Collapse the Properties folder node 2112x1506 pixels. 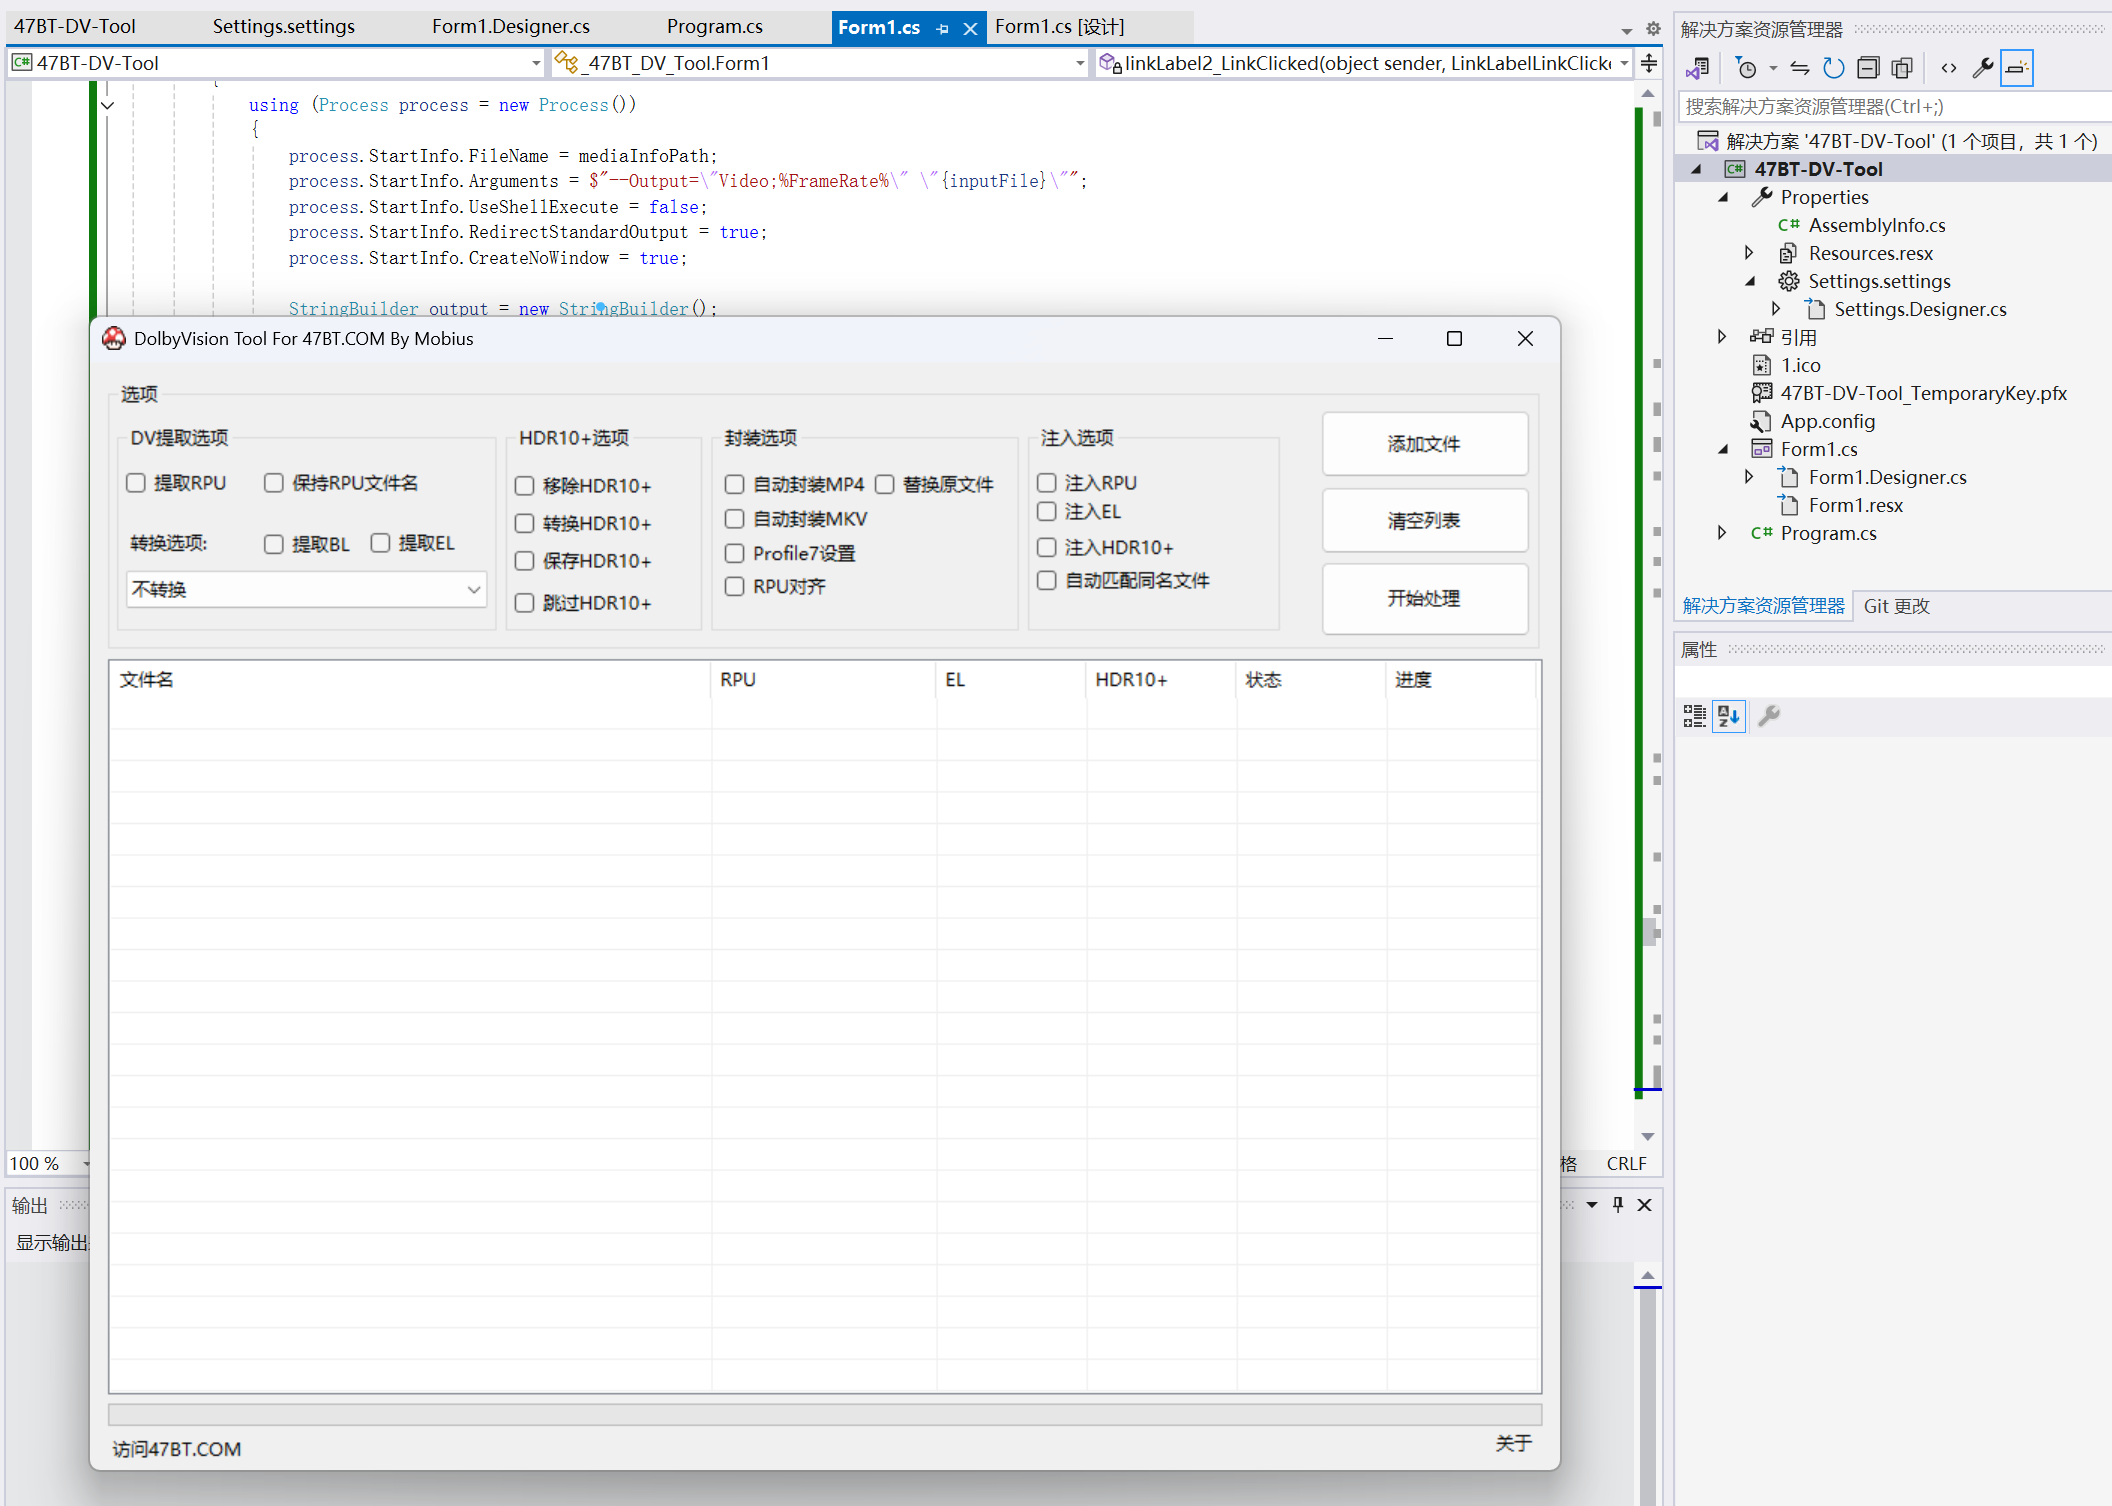[x=1722, y=197]
